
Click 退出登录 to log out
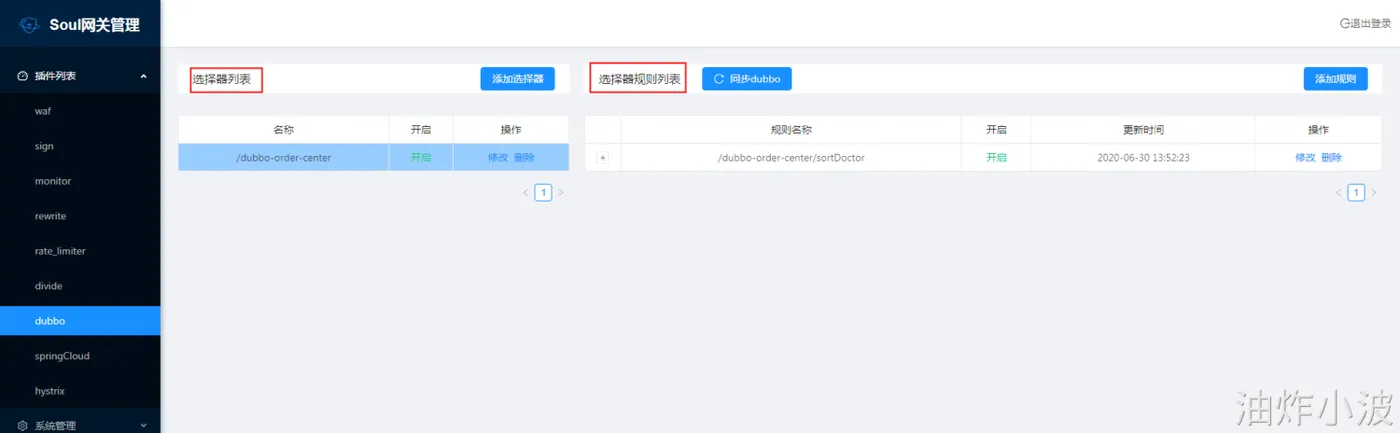pyautogui.click(x=1370, y=23)
